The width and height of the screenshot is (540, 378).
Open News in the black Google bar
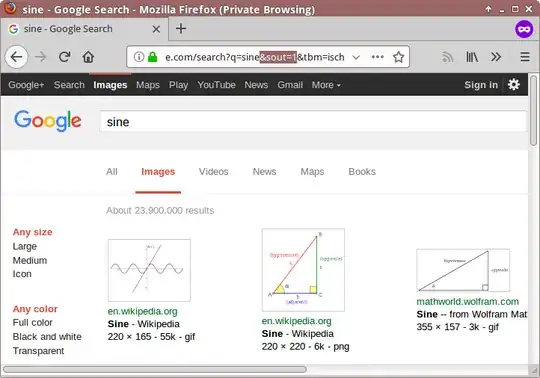[256, 85]
